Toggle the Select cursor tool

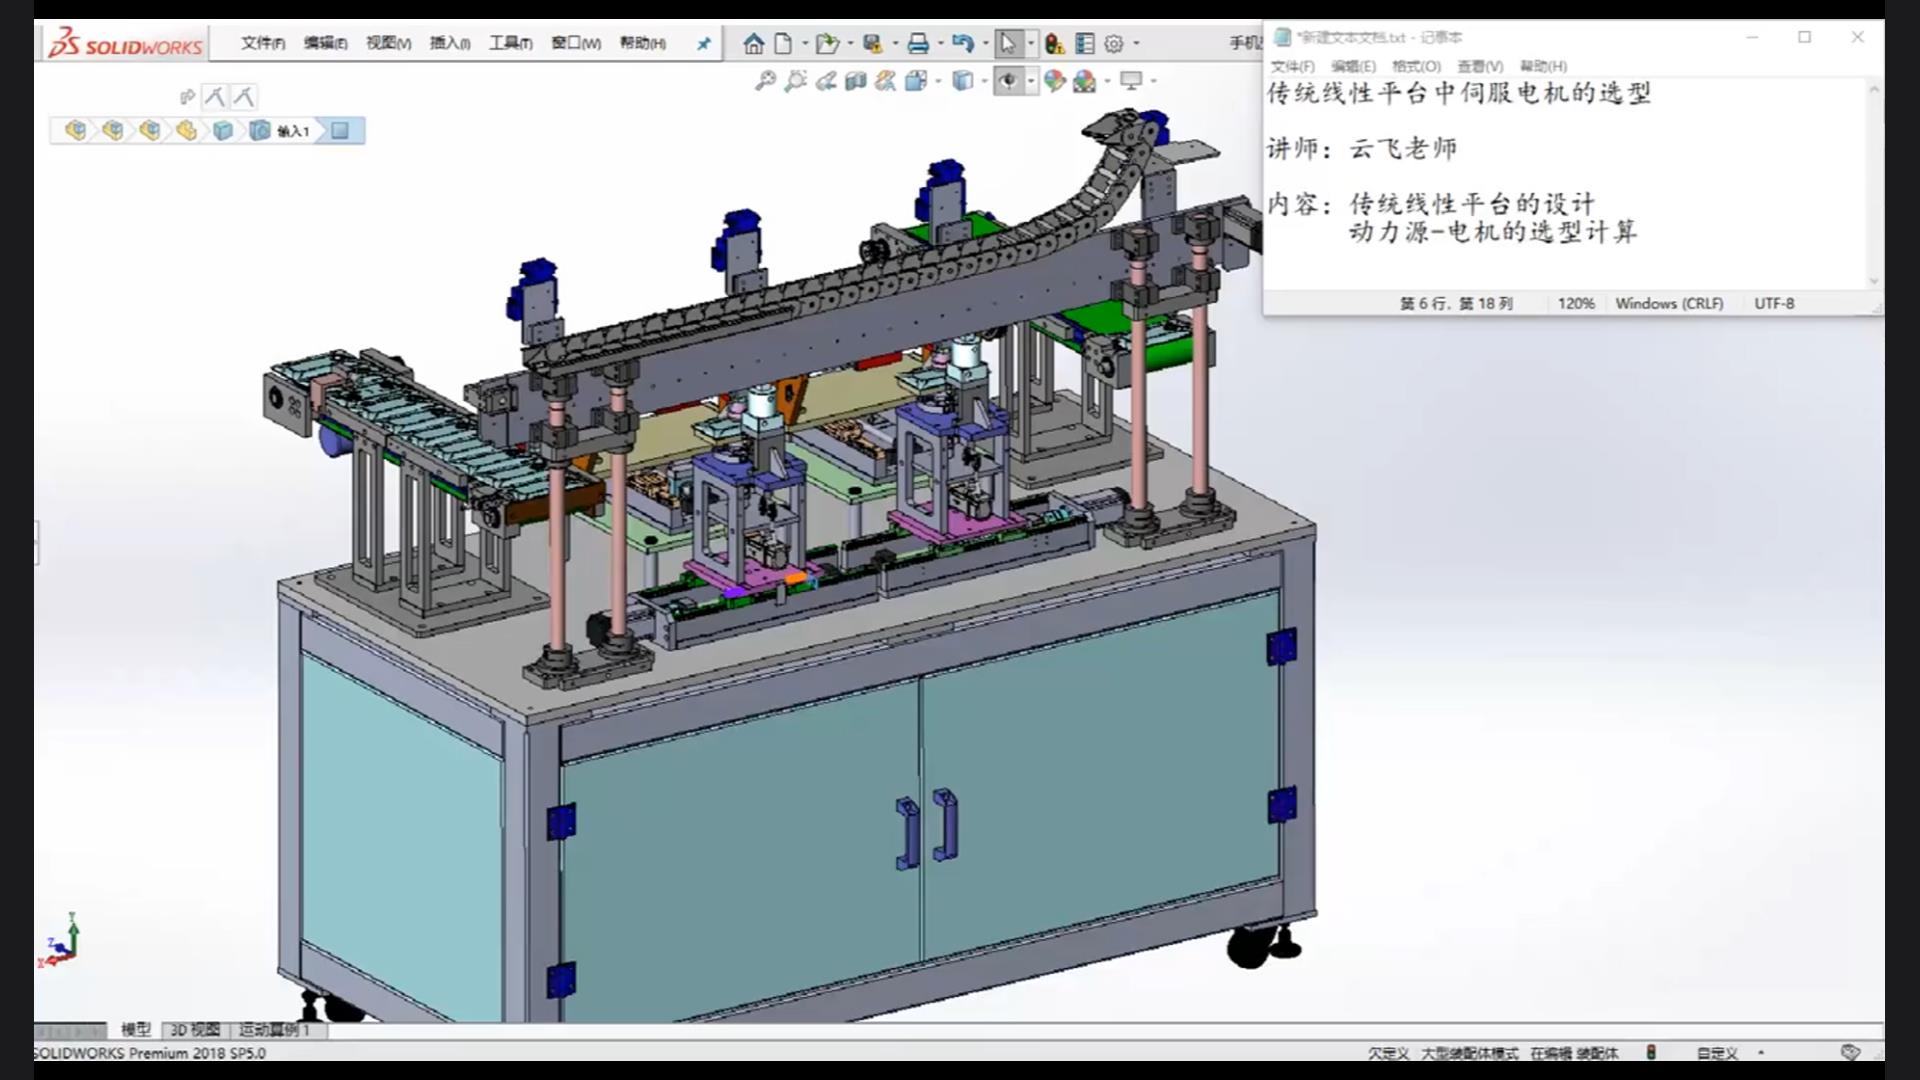click(1008, 43)
